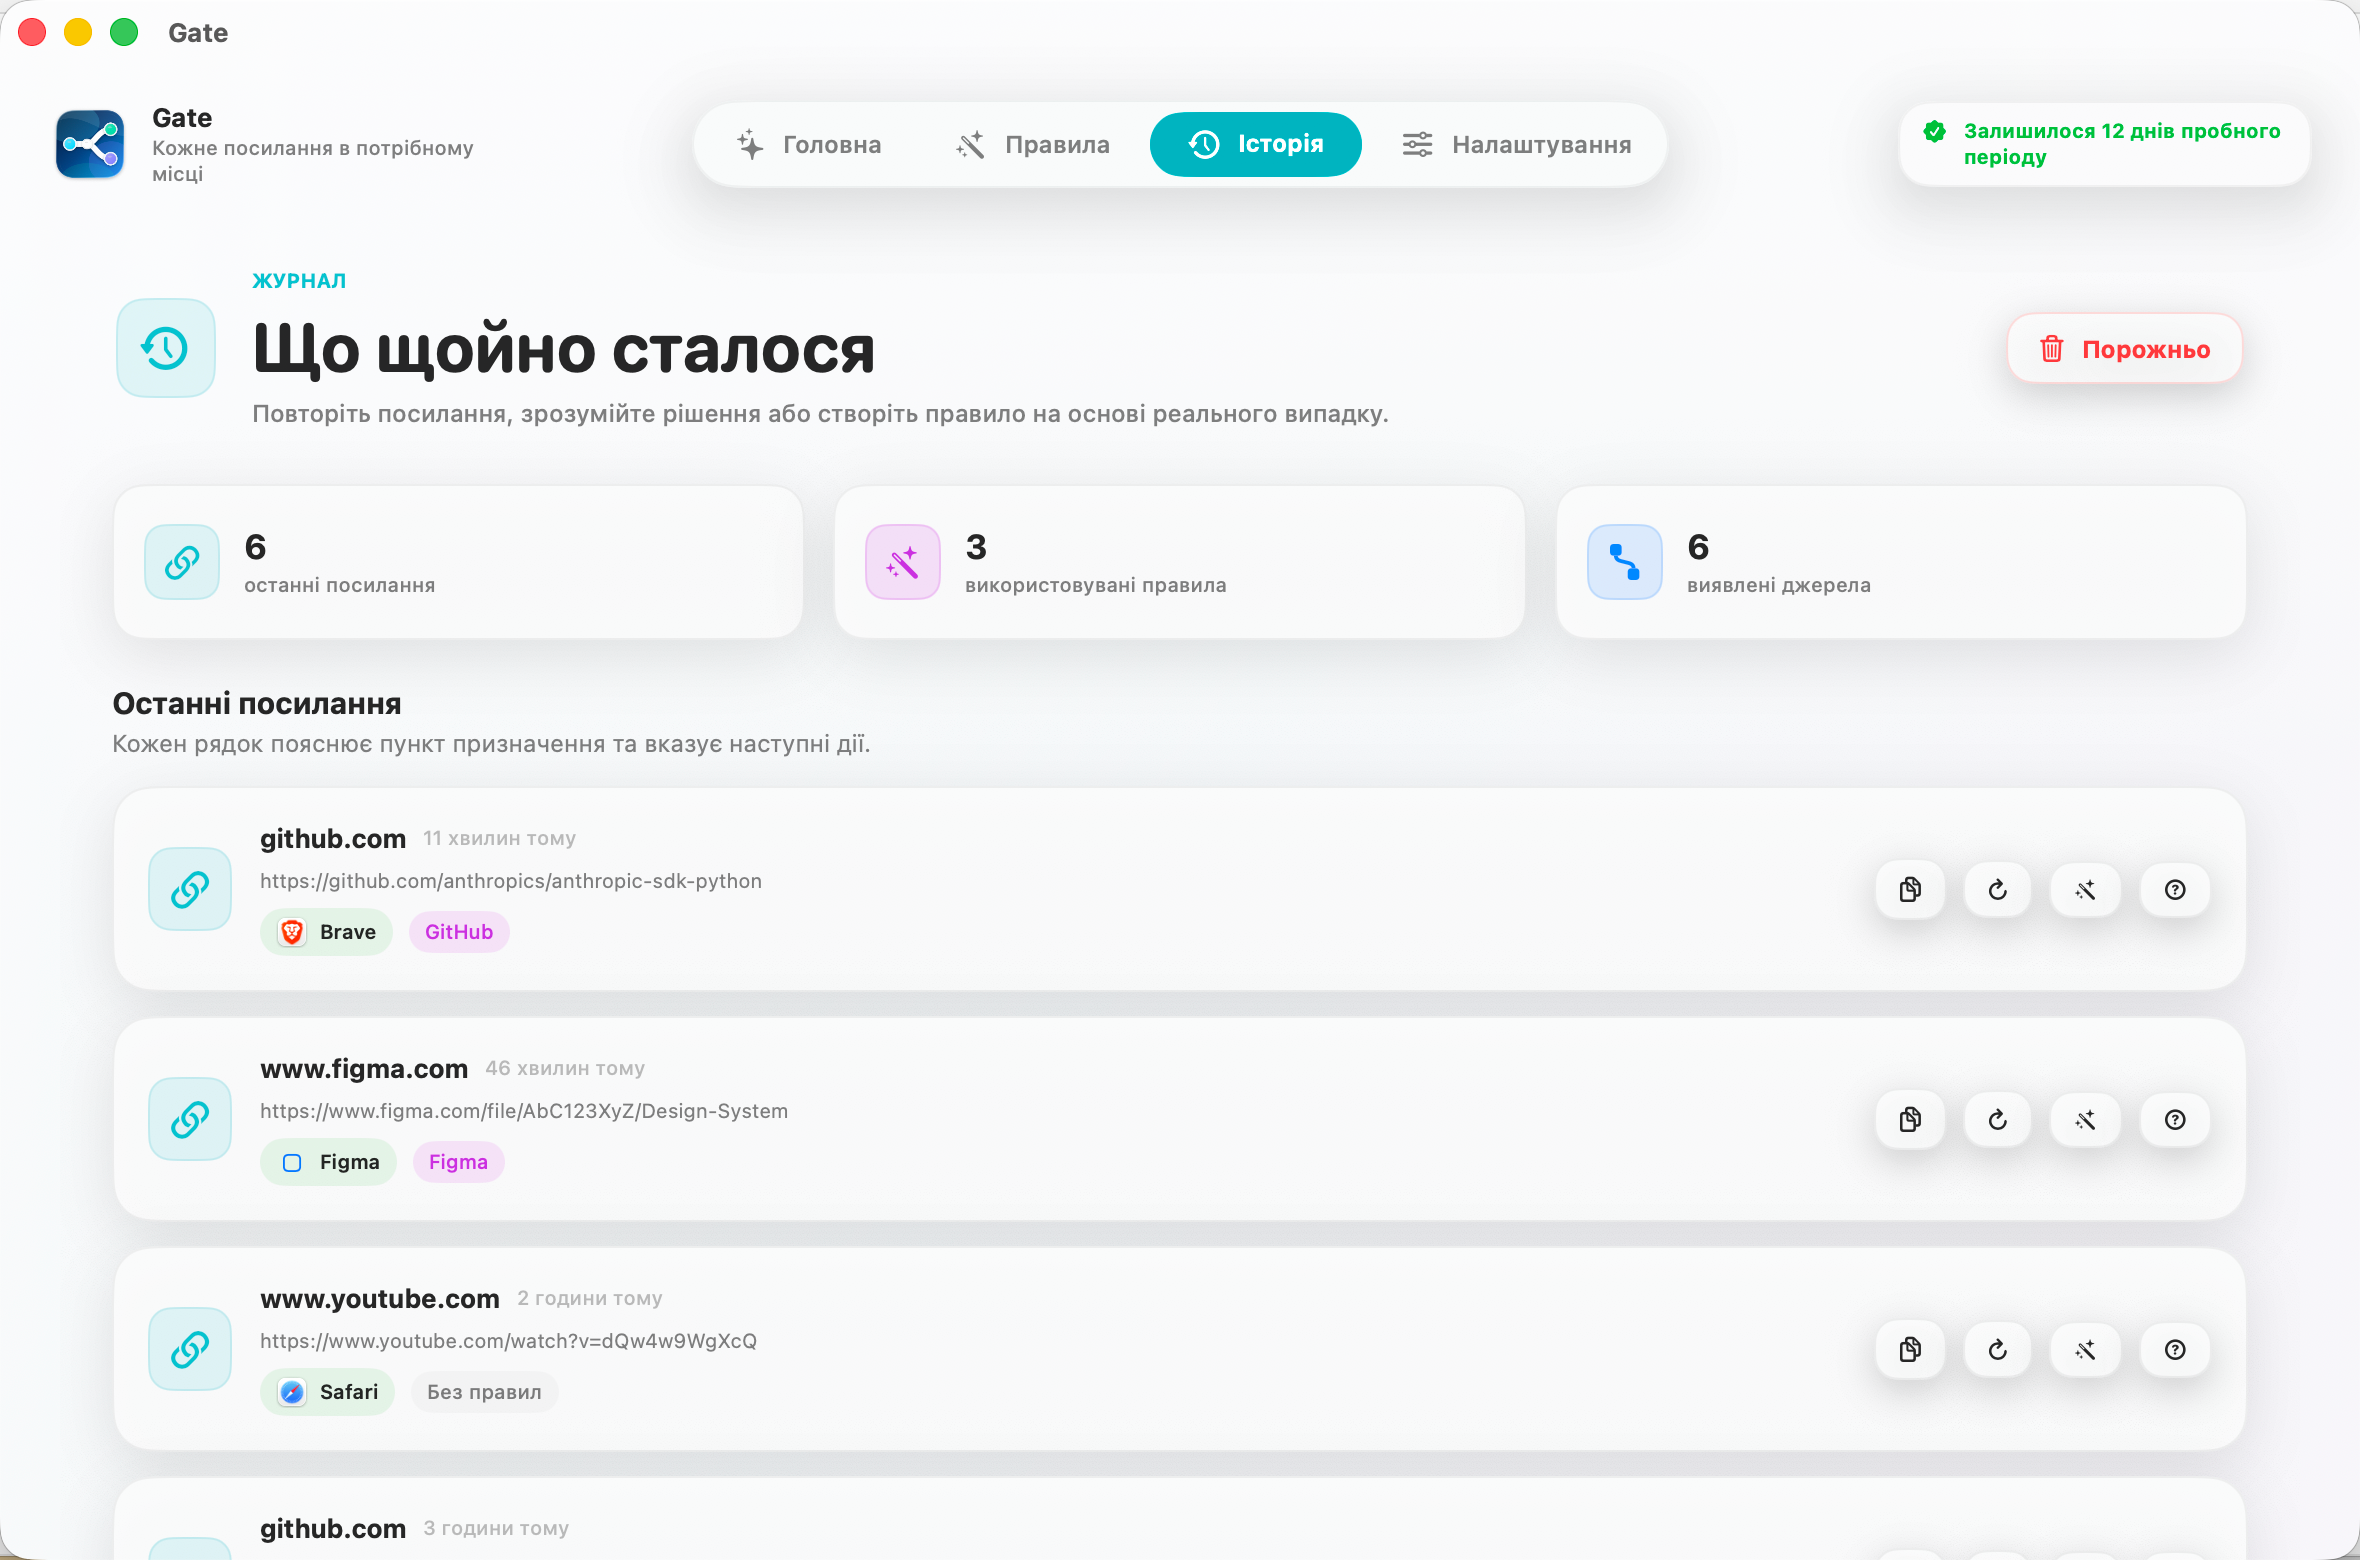Screen dimensions: 2360x1560
Task: Click the Без правил tag
Action: click(x=484, y=1392)
